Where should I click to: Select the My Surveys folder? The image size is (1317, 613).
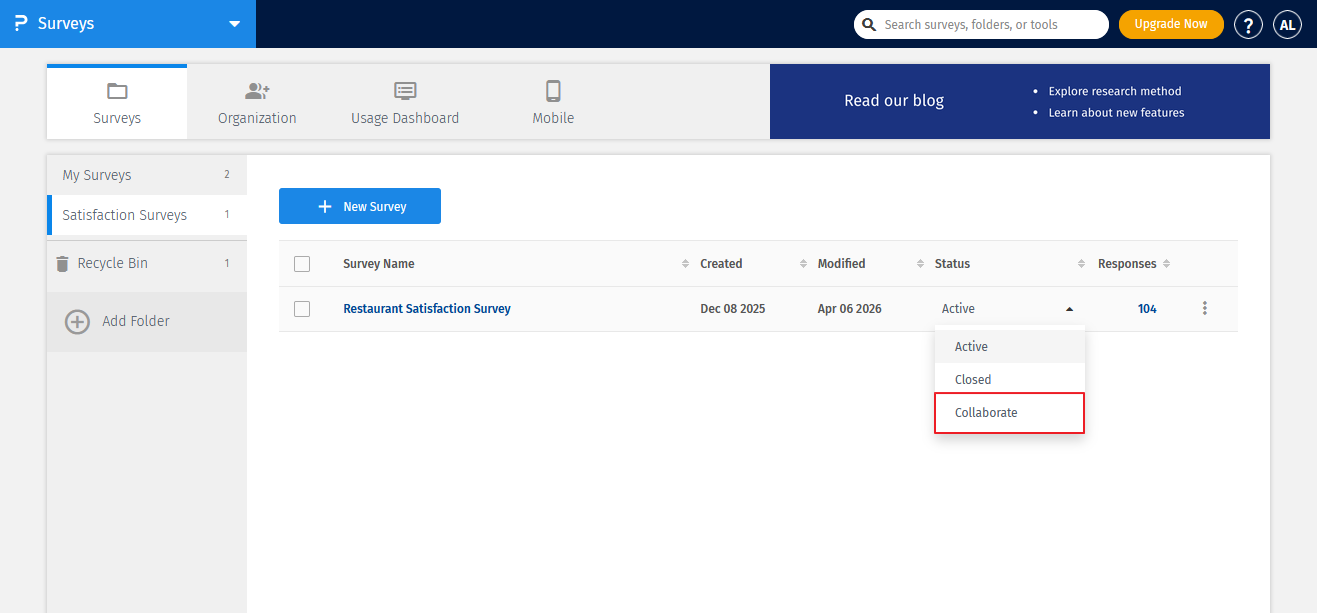[x=147, y=175]
